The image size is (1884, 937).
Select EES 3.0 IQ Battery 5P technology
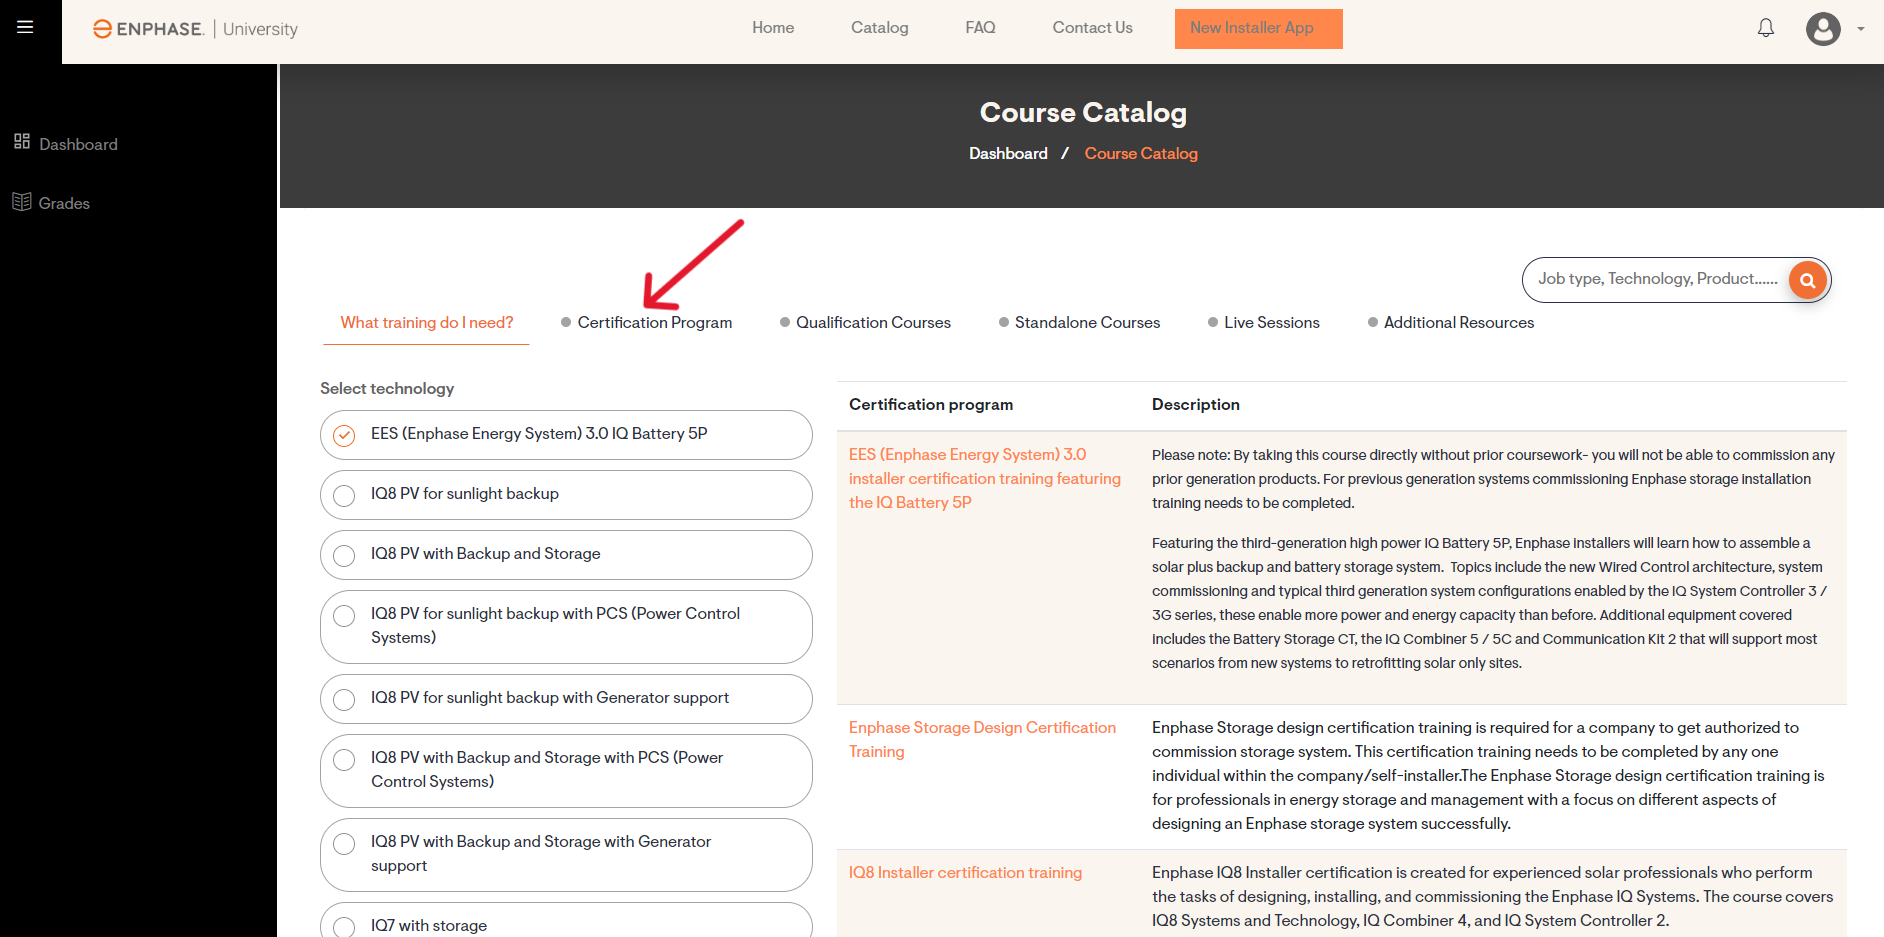coord(566,435)
